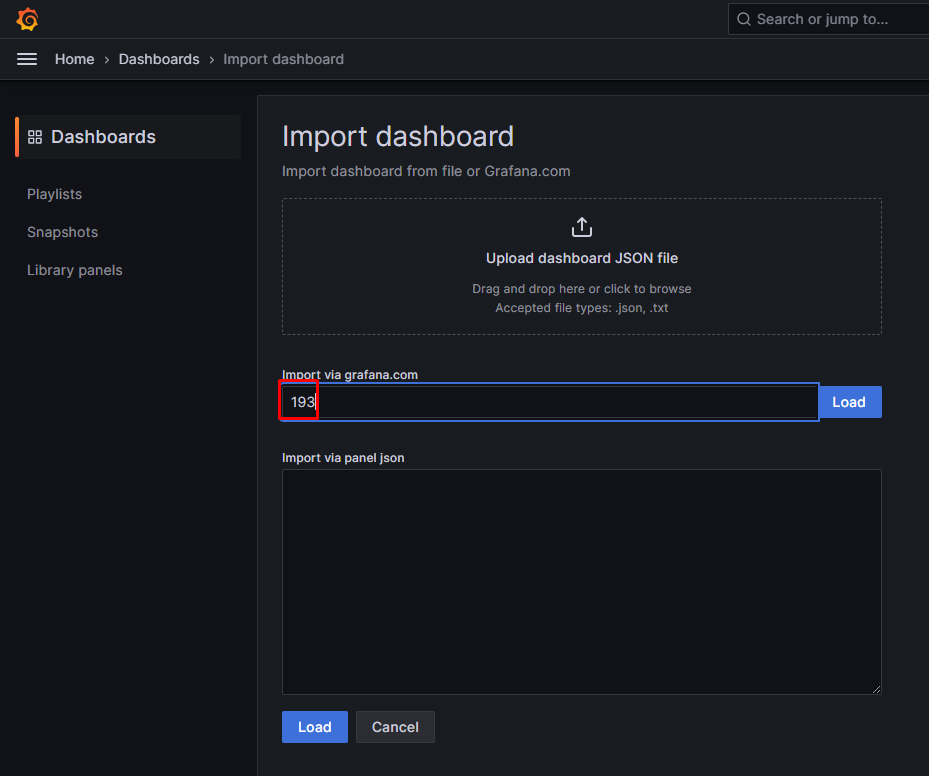Open Snapshots in the sidebar
Image resolution: width=929 pixels, height=776 pixels.
(x=62, y=232)
